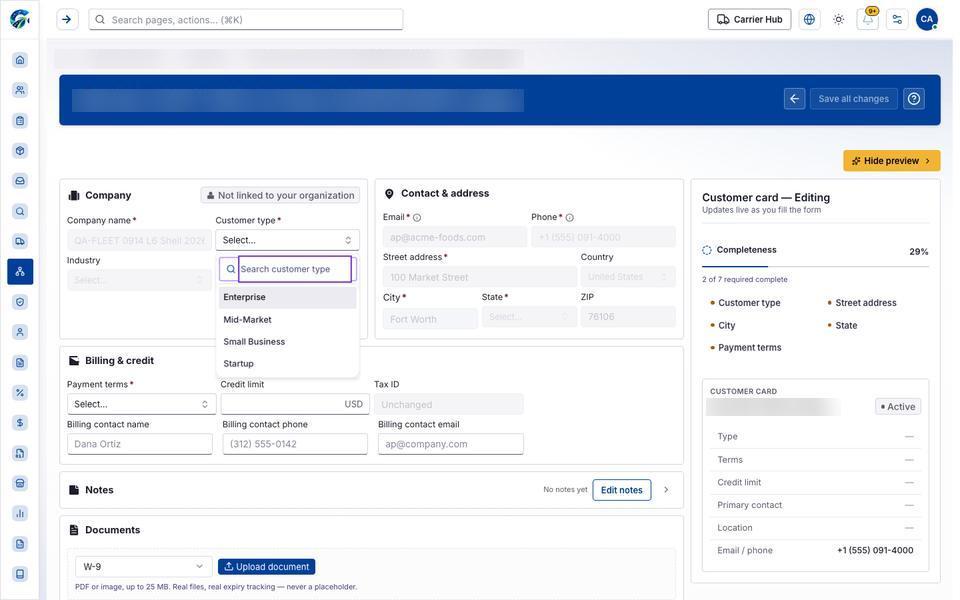Open the package box icon in sidebar
Viewport: 960px width, 600px height.
click(x=20, y=151)
